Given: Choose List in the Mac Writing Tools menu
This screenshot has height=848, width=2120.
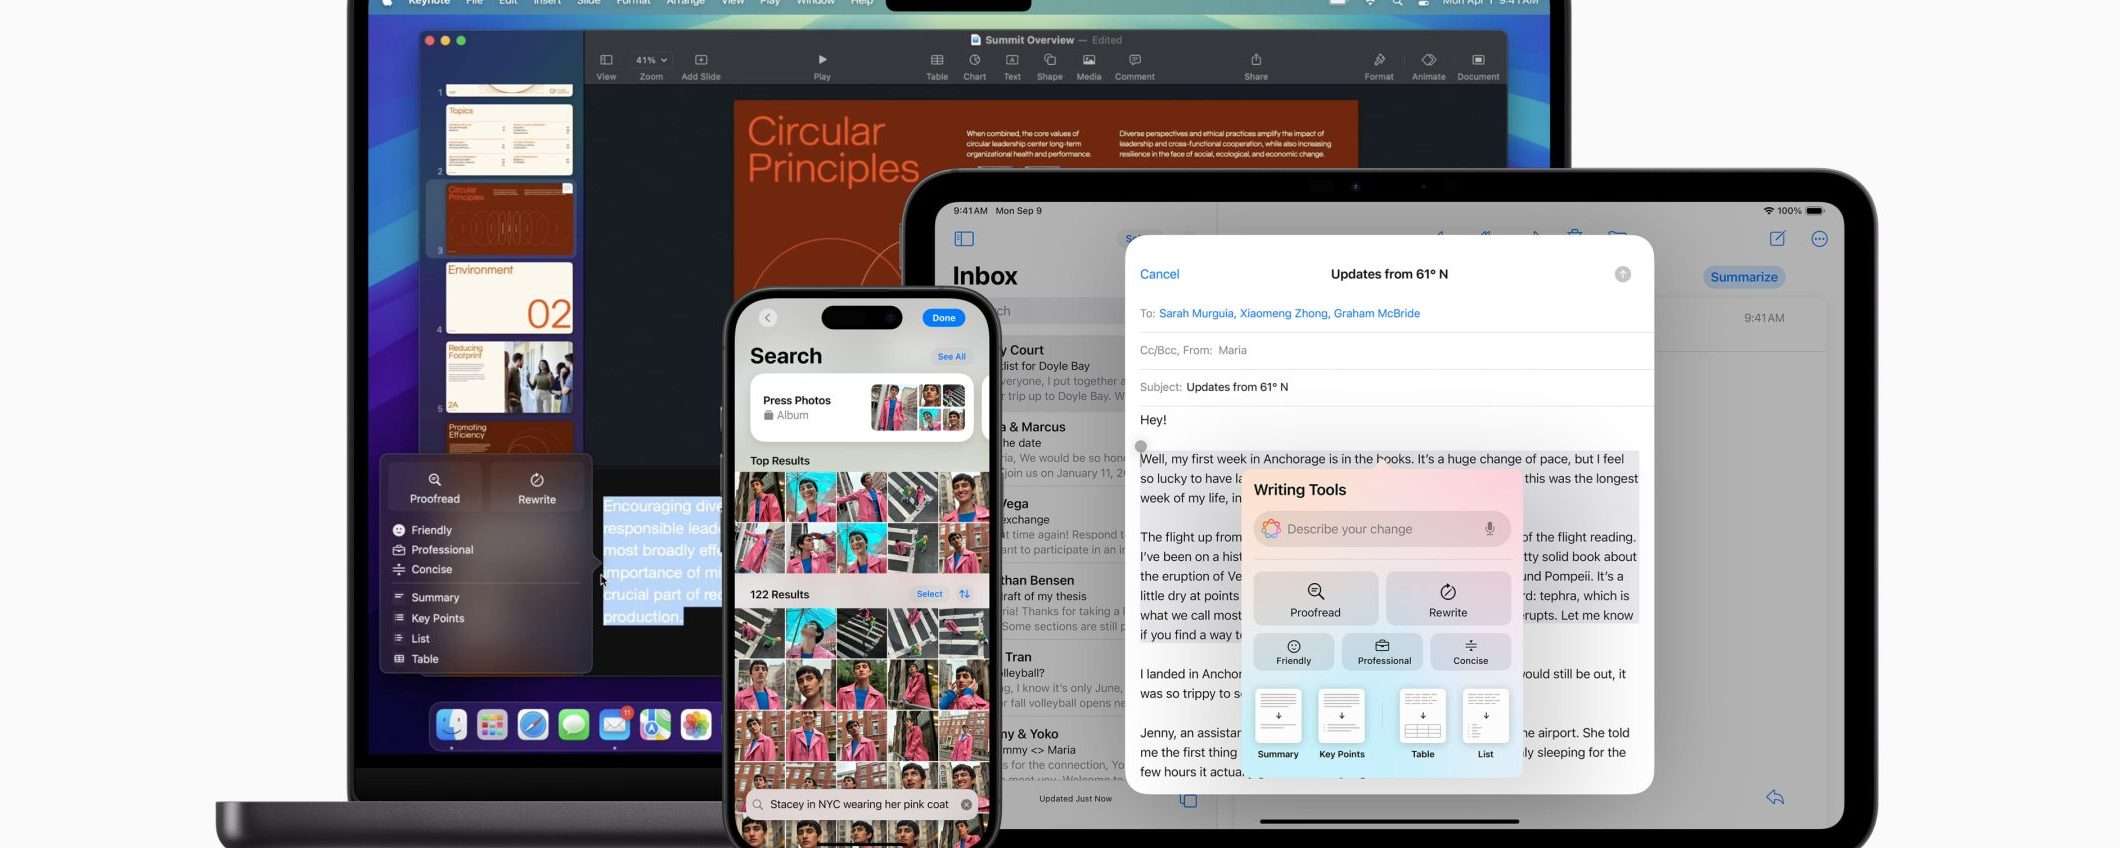Looking at the screenshot, I should [x=411, y=639].
